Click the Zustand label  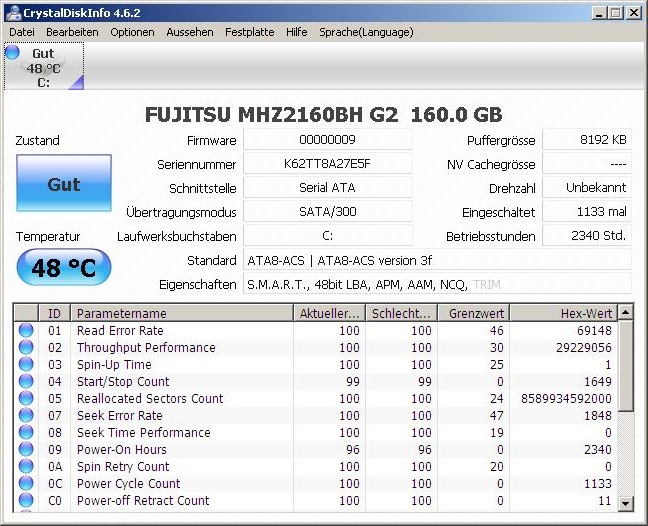38,140
